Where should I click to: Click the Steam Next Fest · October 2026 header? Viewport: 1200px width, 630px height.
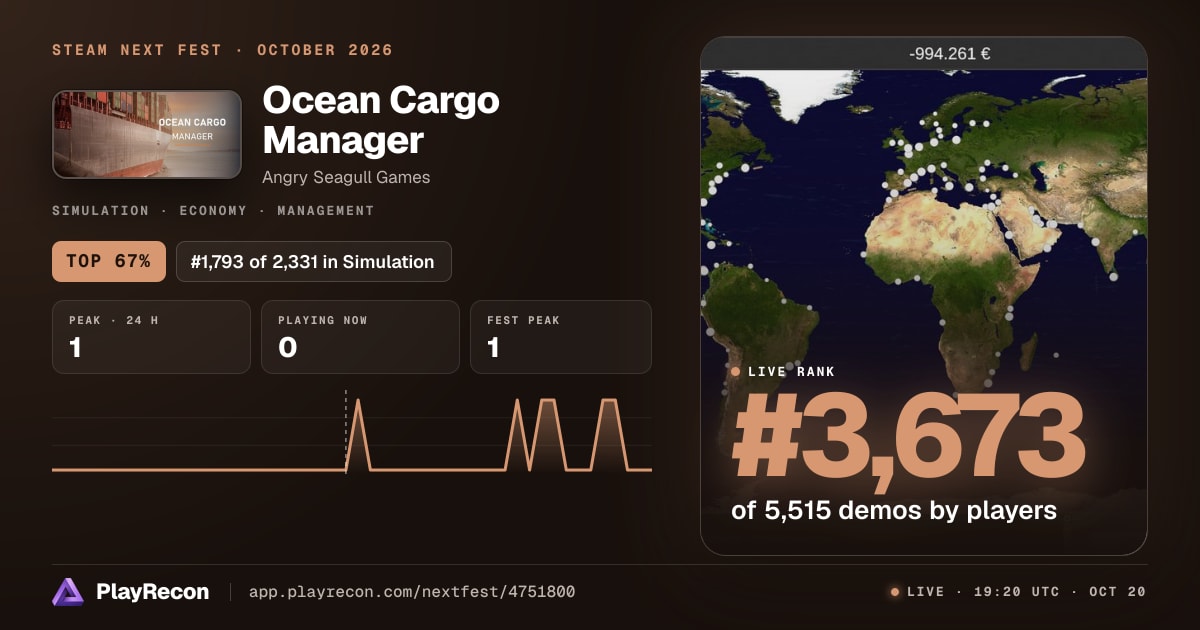pos(222,50)
